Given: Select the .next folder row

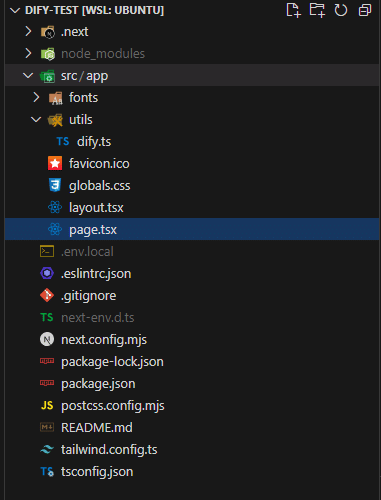Looking at the screenshot, I should pos(192,32).
